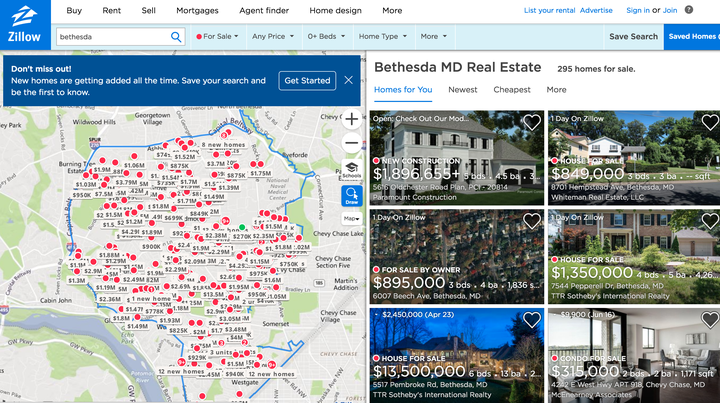Show Schools on the map
The height and width of the screenshot is (403, 720).
pos(352,170)
